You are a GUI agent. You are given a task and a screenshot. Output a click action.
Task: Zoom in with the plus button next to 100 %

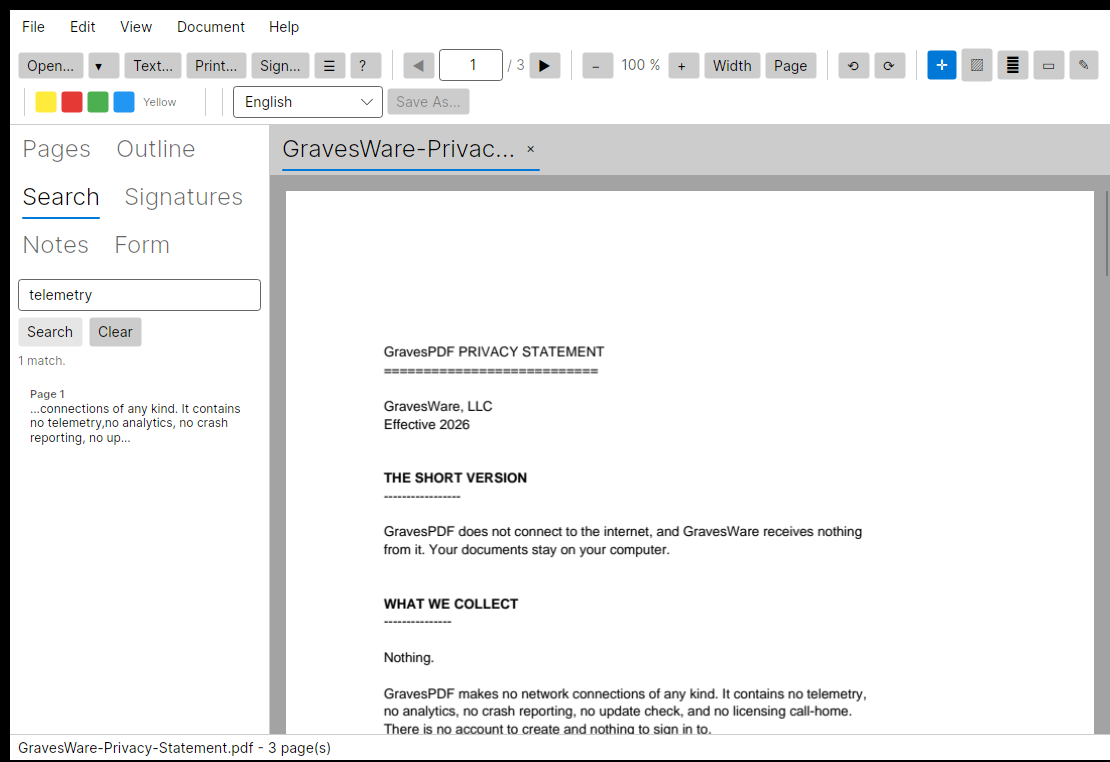(682, 66)
